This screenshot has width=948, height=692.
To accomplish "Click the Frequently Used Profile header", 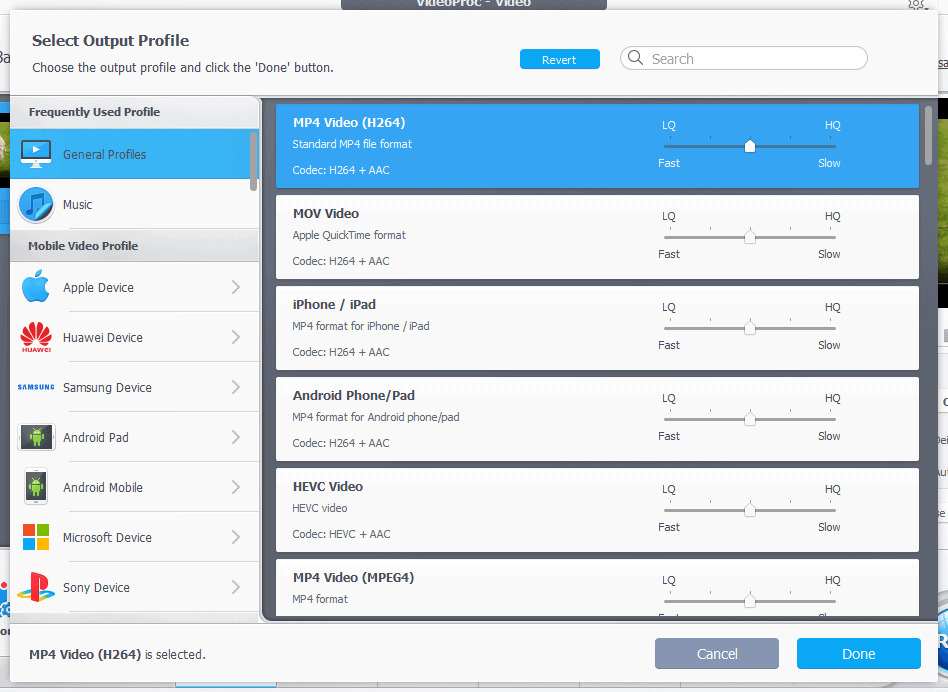I will (94, 112).
